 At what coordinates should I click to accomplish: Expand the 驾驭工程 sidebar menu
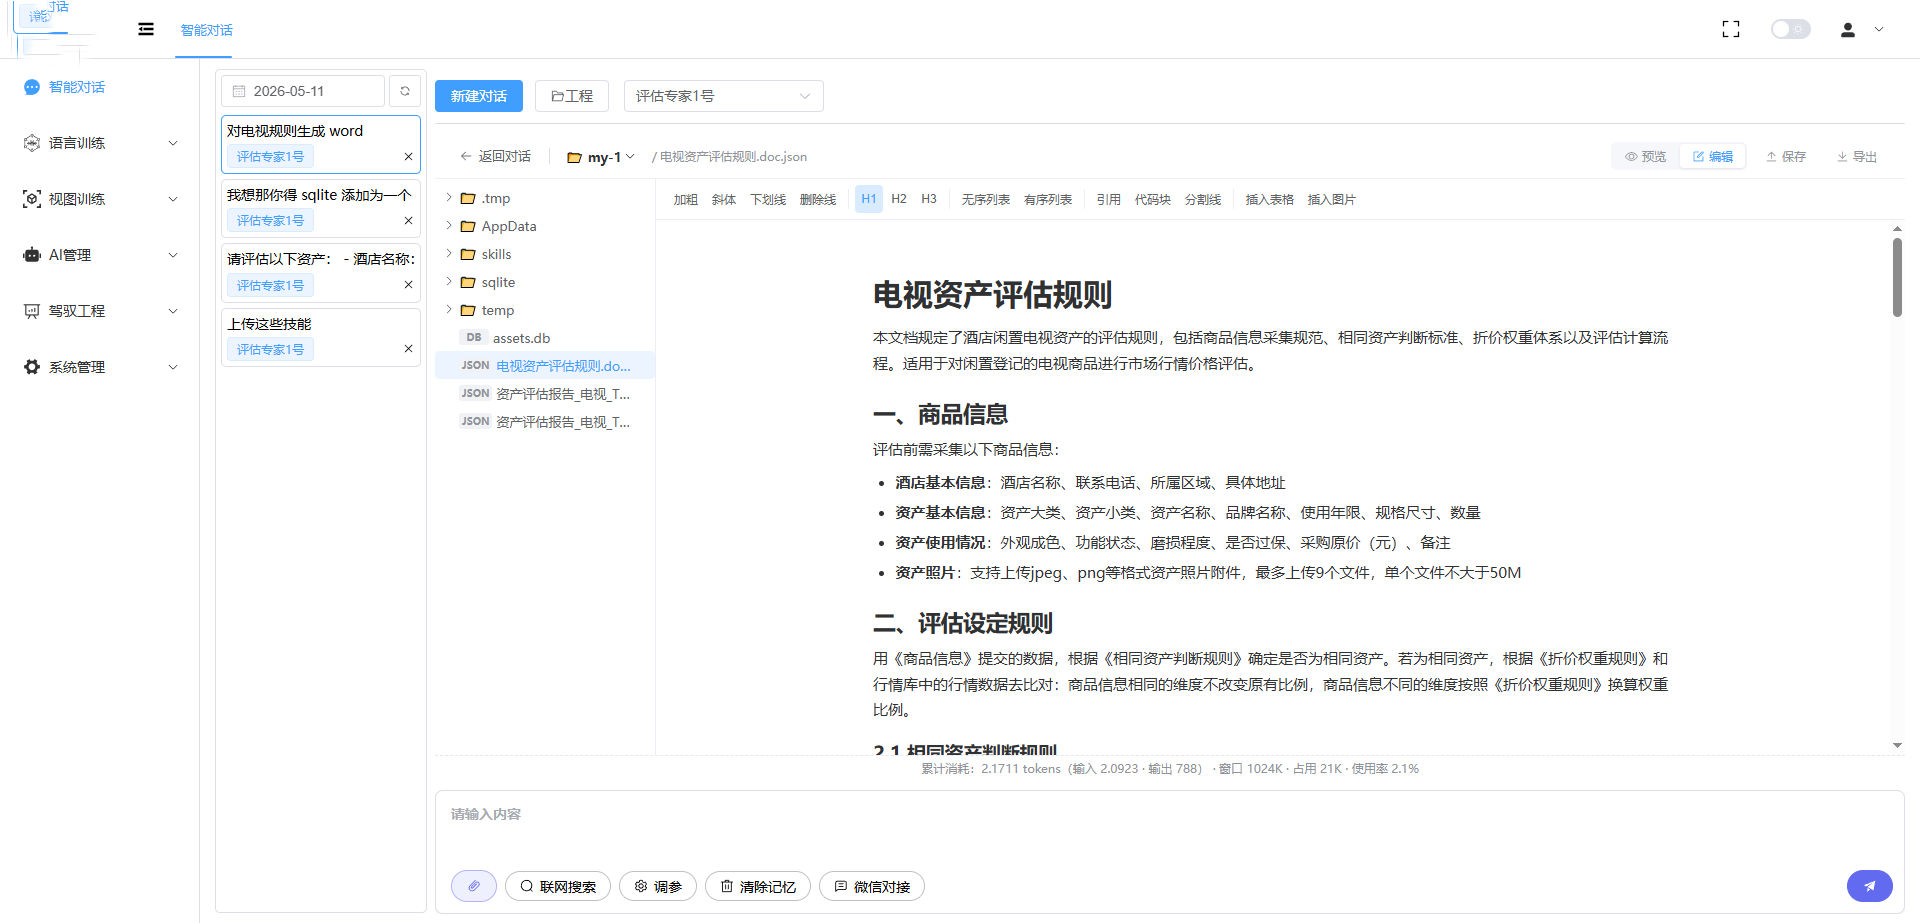coord(100,311)
